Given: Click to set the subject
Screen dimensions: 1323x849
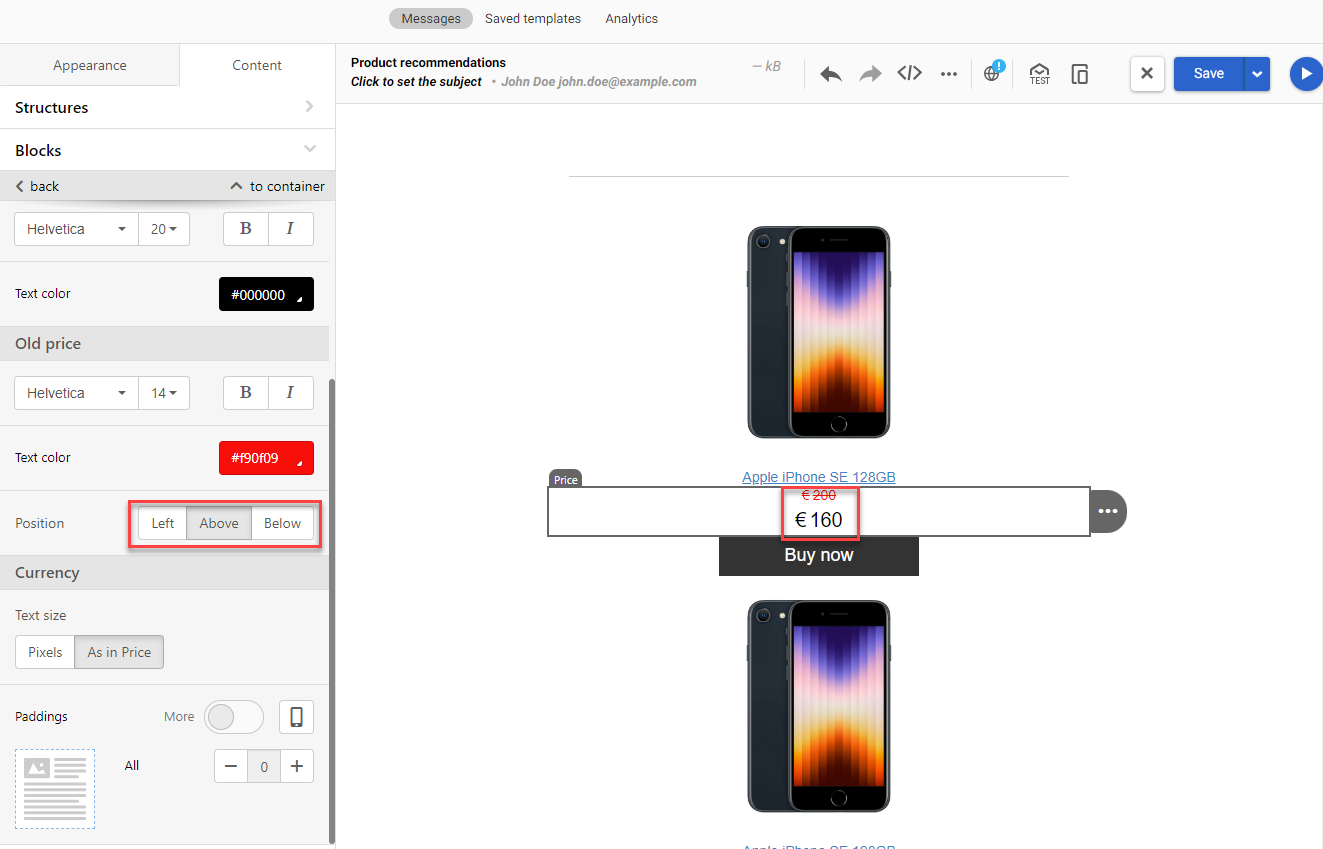Looking at the screenshot, I should pos(416,81).
